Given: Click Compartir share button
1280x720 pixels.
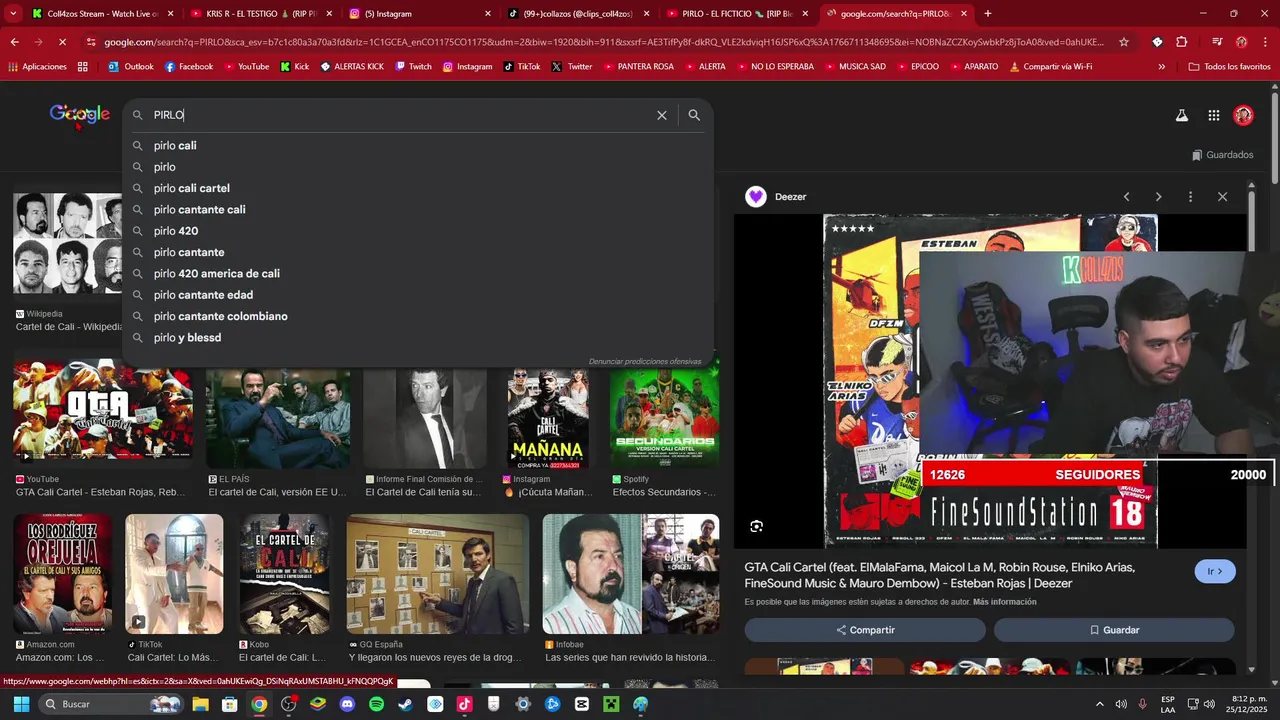Looking at the screenshot, I should pyautogui.click(x=865, y=630).
